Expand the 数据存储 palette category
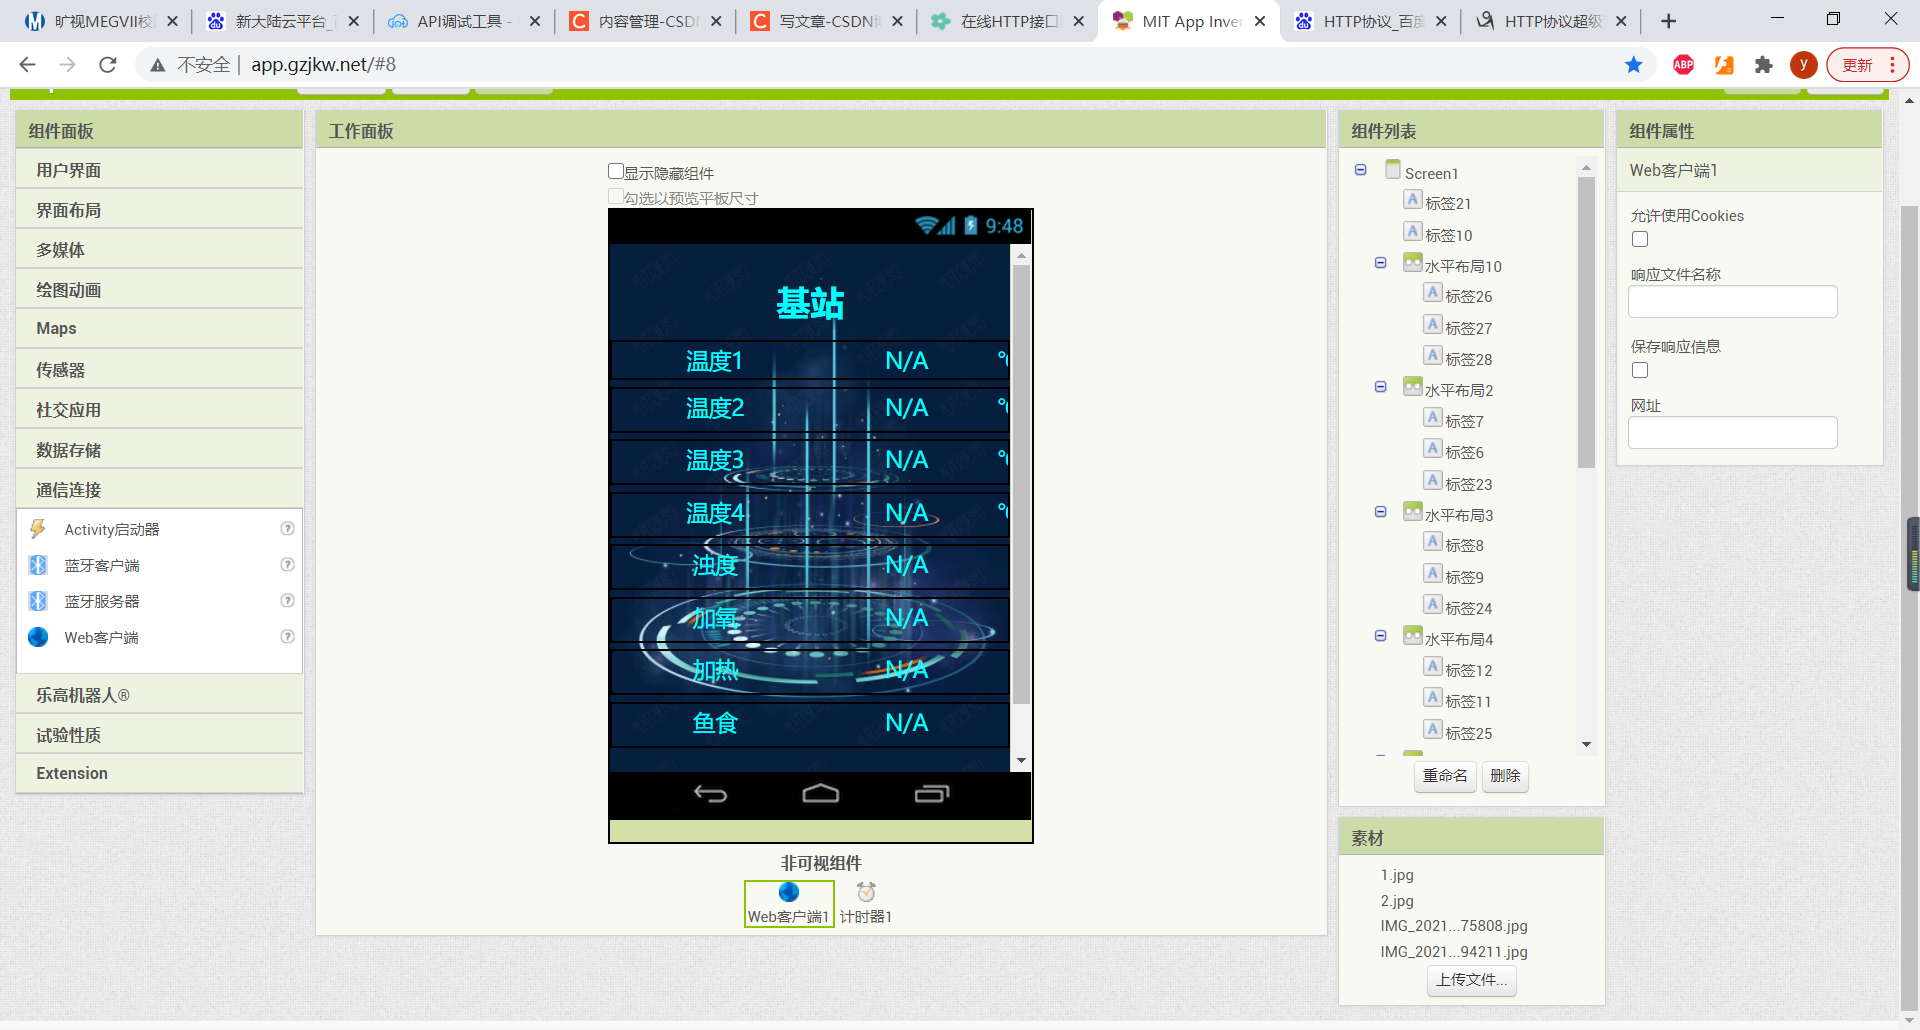This screenshot has height=1030, width=1920. coord(160,450)
